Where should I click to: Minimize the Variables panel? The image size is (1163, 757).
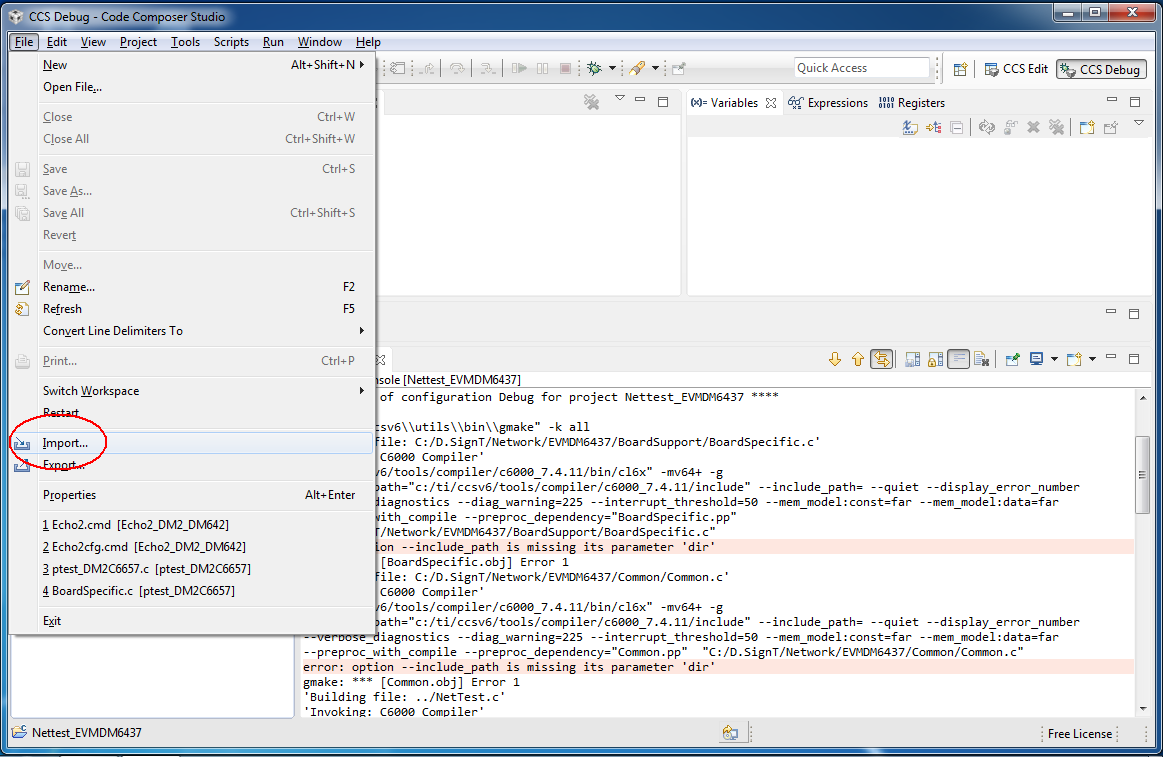click(1111, 99)
